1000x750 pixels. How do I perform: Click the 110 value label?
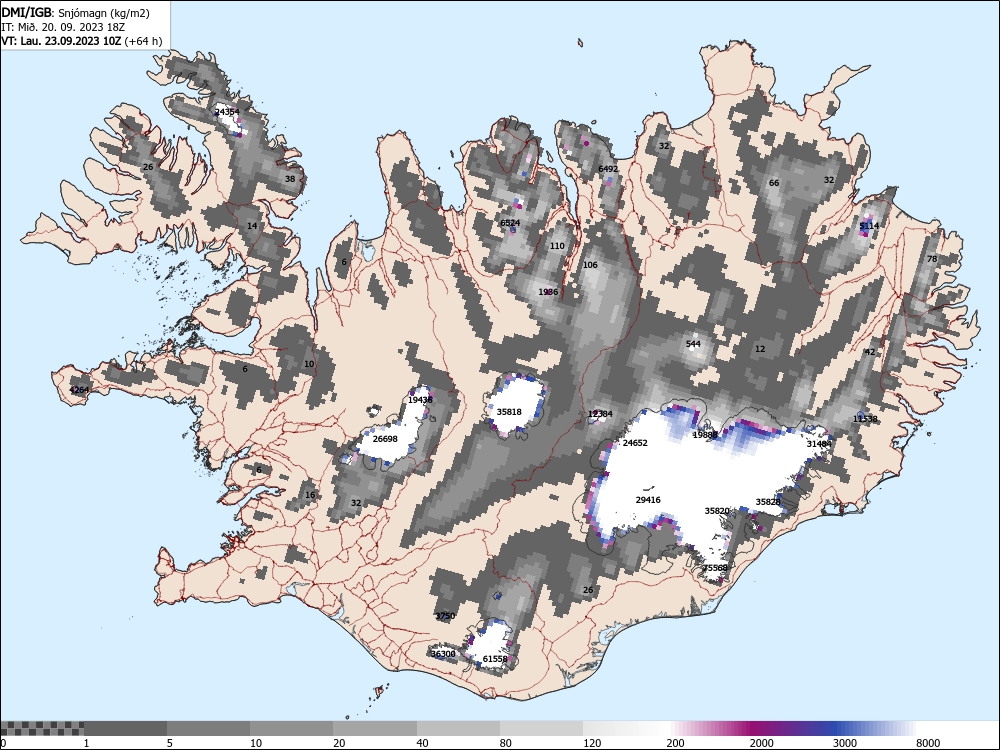click(557, 246)
